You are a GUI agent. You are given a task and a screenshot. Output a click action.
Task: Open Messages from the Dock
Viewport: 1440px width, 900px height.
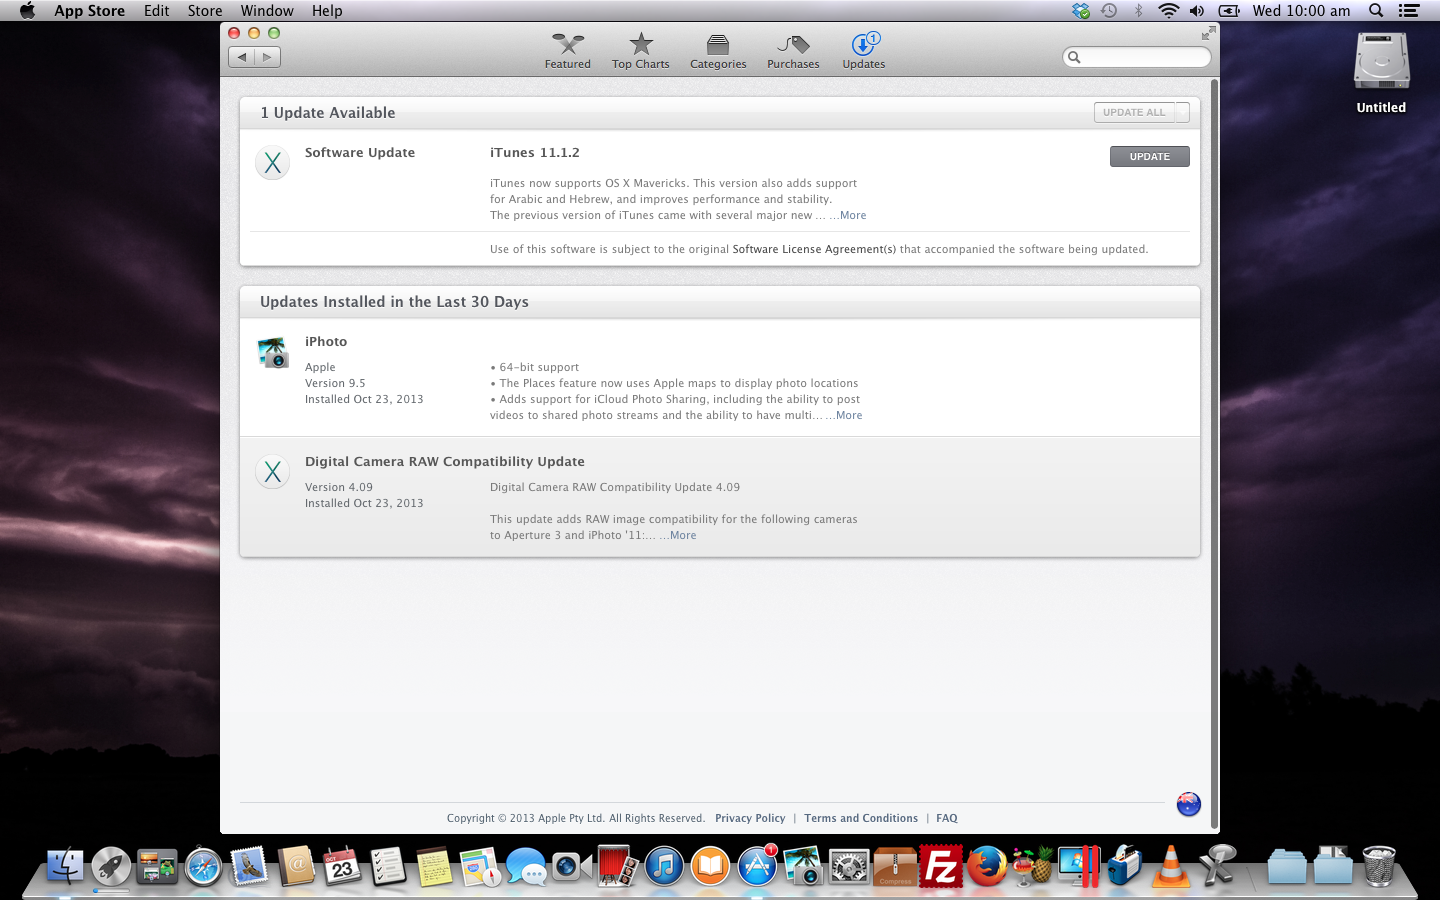526,866
